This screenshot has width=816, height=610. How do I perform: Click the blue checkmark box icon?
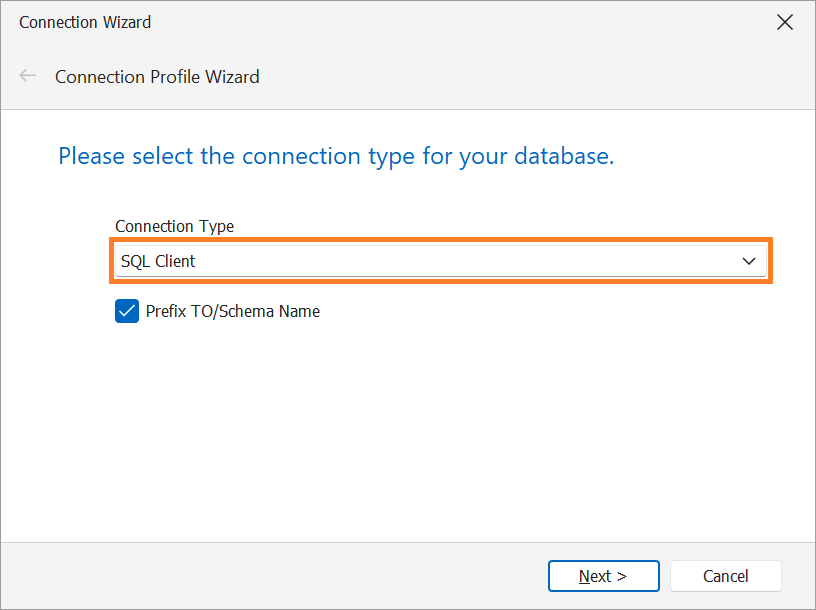click(x=127, y=311)
